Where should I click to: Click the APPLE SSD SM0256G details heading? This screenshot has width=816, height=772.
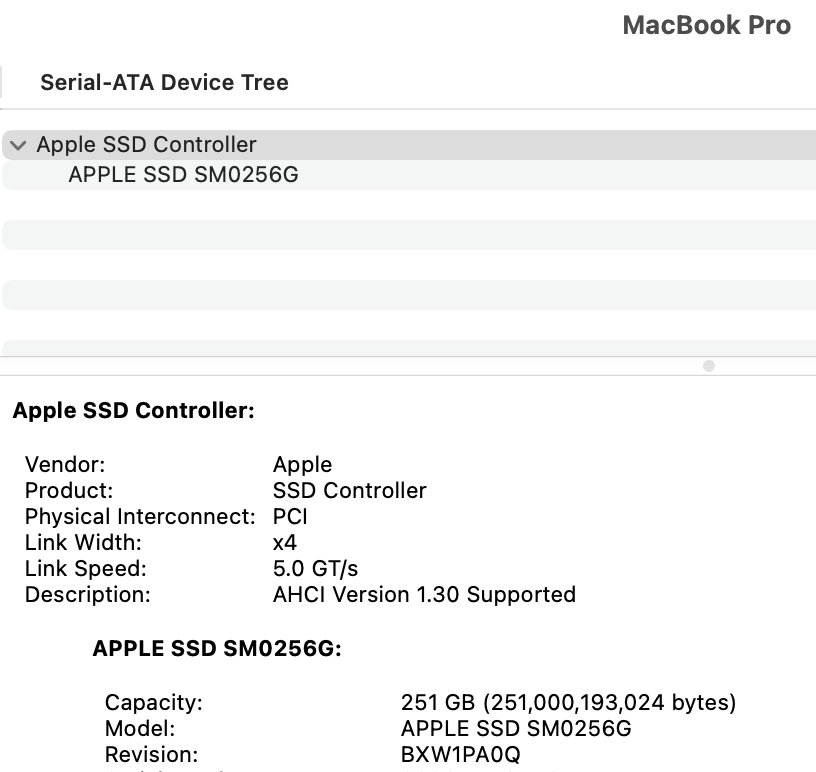click(x=215, y=648)
